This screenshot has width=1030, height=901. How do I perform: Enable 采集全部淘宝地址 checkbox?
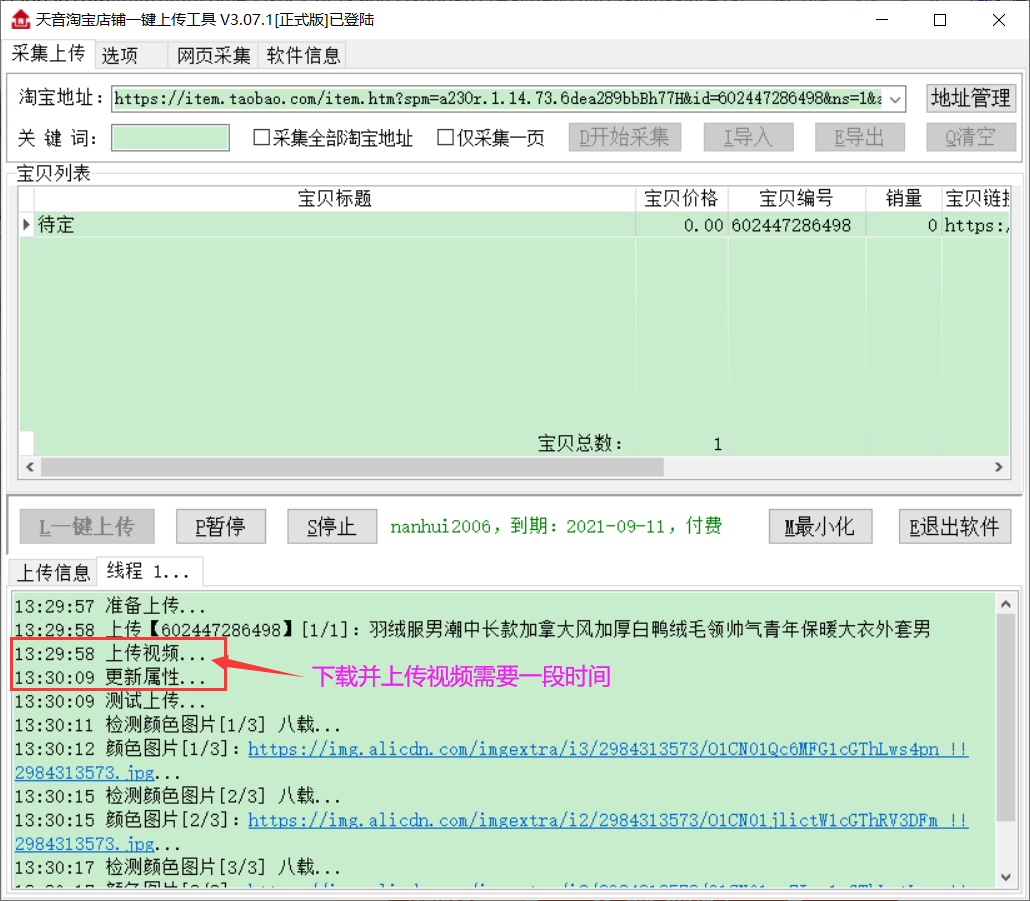tap(262, 138)
